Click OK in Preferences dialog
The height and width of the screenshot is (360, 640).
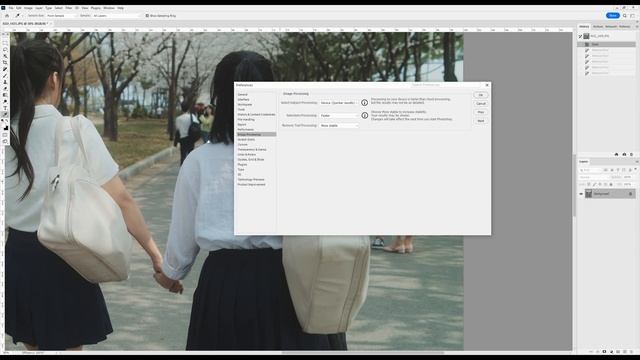point(481,95)
